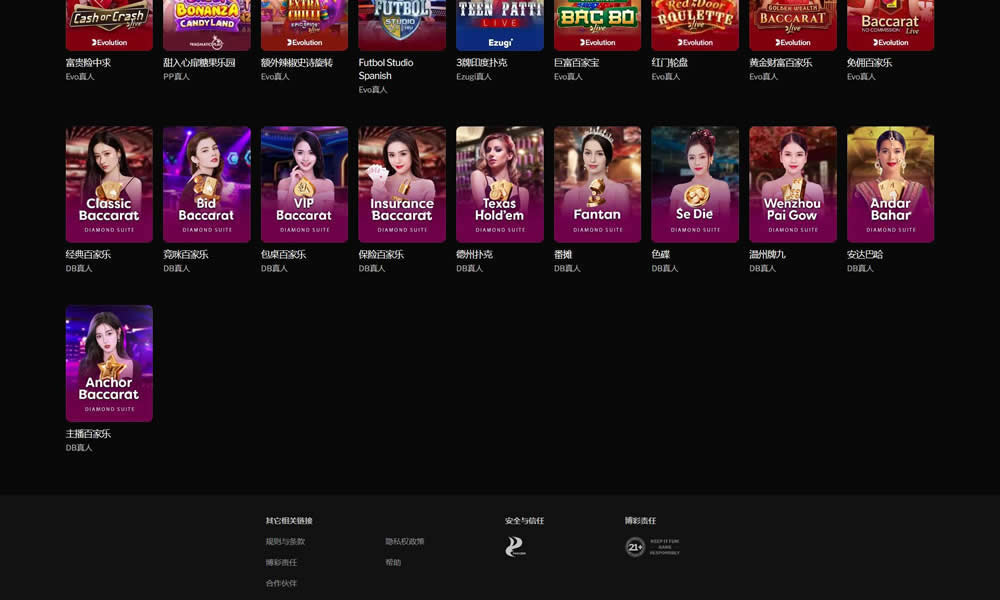Click the 富贵险中求 game title

pos(88,62)
